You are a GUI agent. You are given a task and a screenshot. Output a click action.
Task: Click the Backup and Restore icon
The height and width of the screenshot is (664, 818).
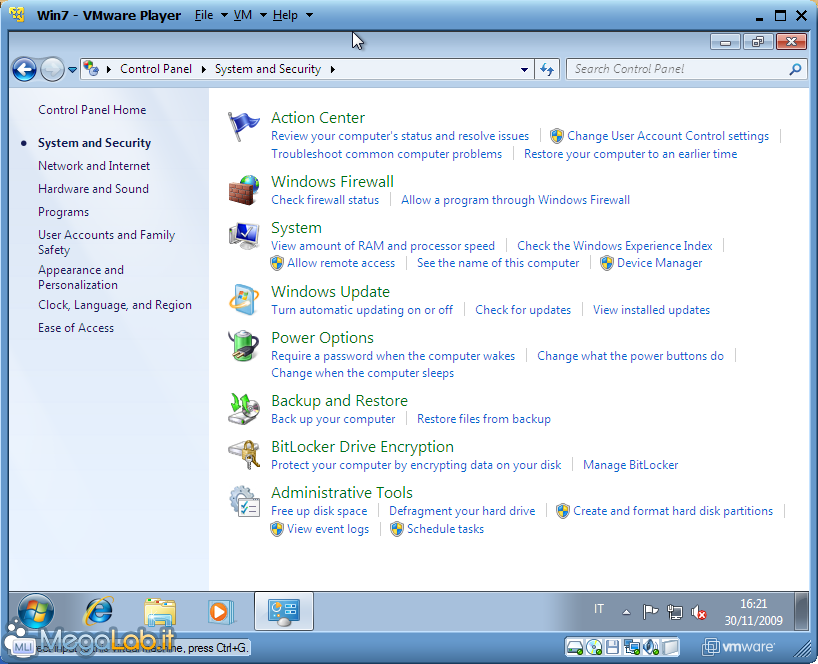243,409
